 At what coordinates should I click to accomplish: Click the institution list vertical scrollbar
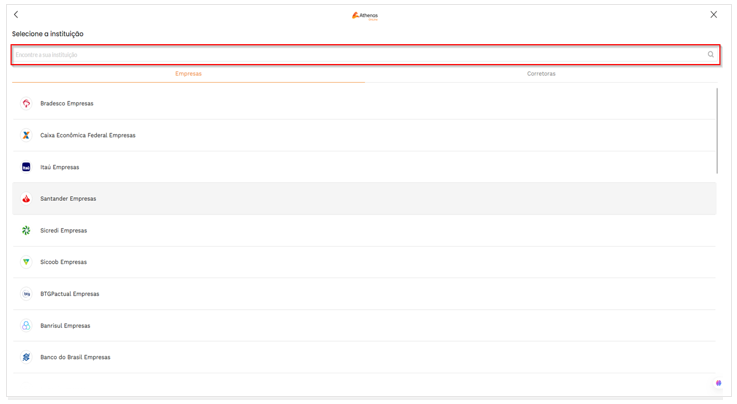(x=717, y=131)
